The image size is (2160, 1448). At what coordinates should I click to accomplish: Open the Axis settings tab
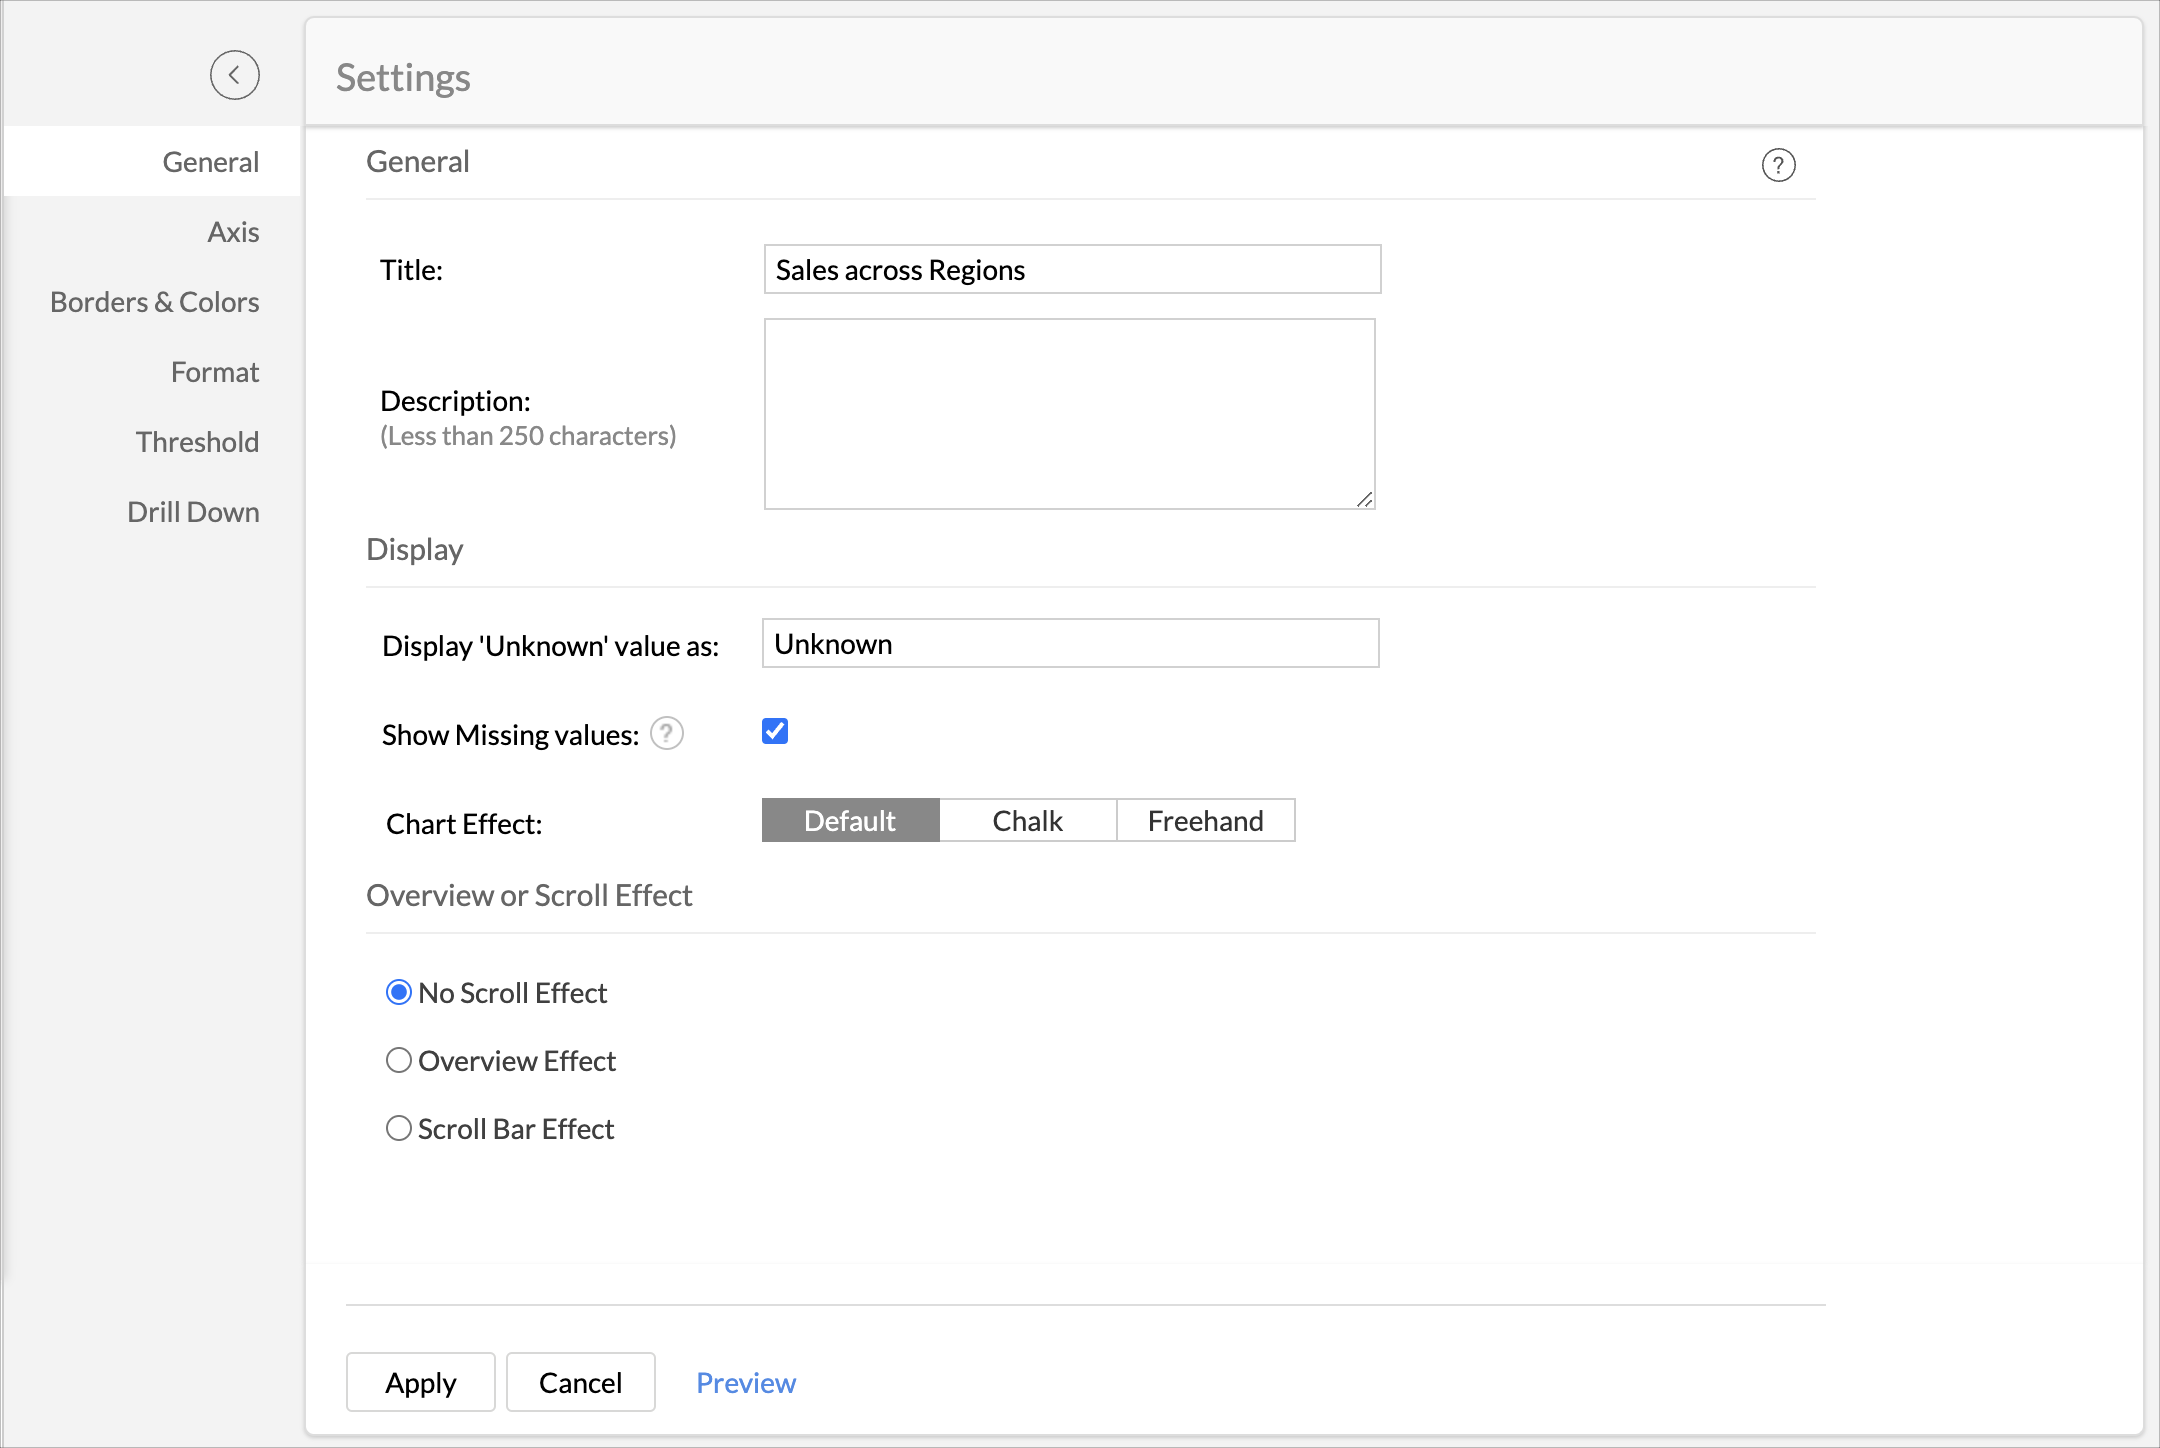pos(233,232)
